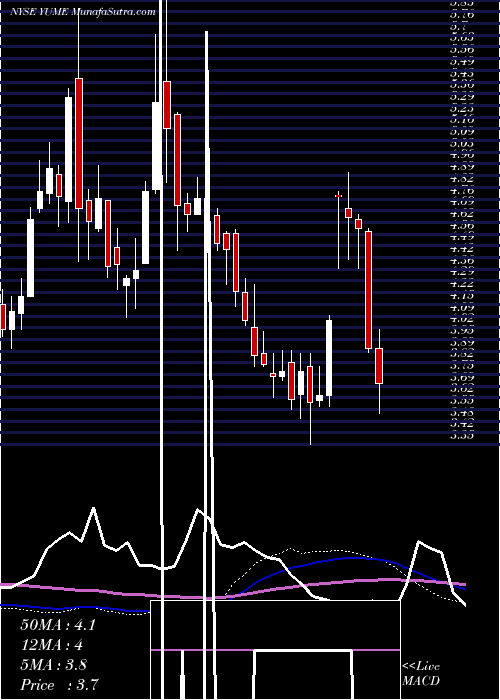Click the 12MA : 4 label
The width and height of the screenshot is (500, 700).
click(52, 645)
